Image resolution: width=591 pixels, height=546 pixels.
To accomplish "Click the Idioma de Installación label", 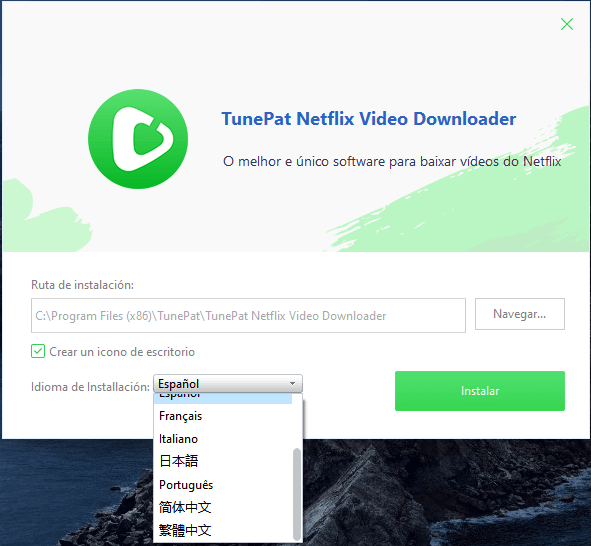I will (90, 387).
